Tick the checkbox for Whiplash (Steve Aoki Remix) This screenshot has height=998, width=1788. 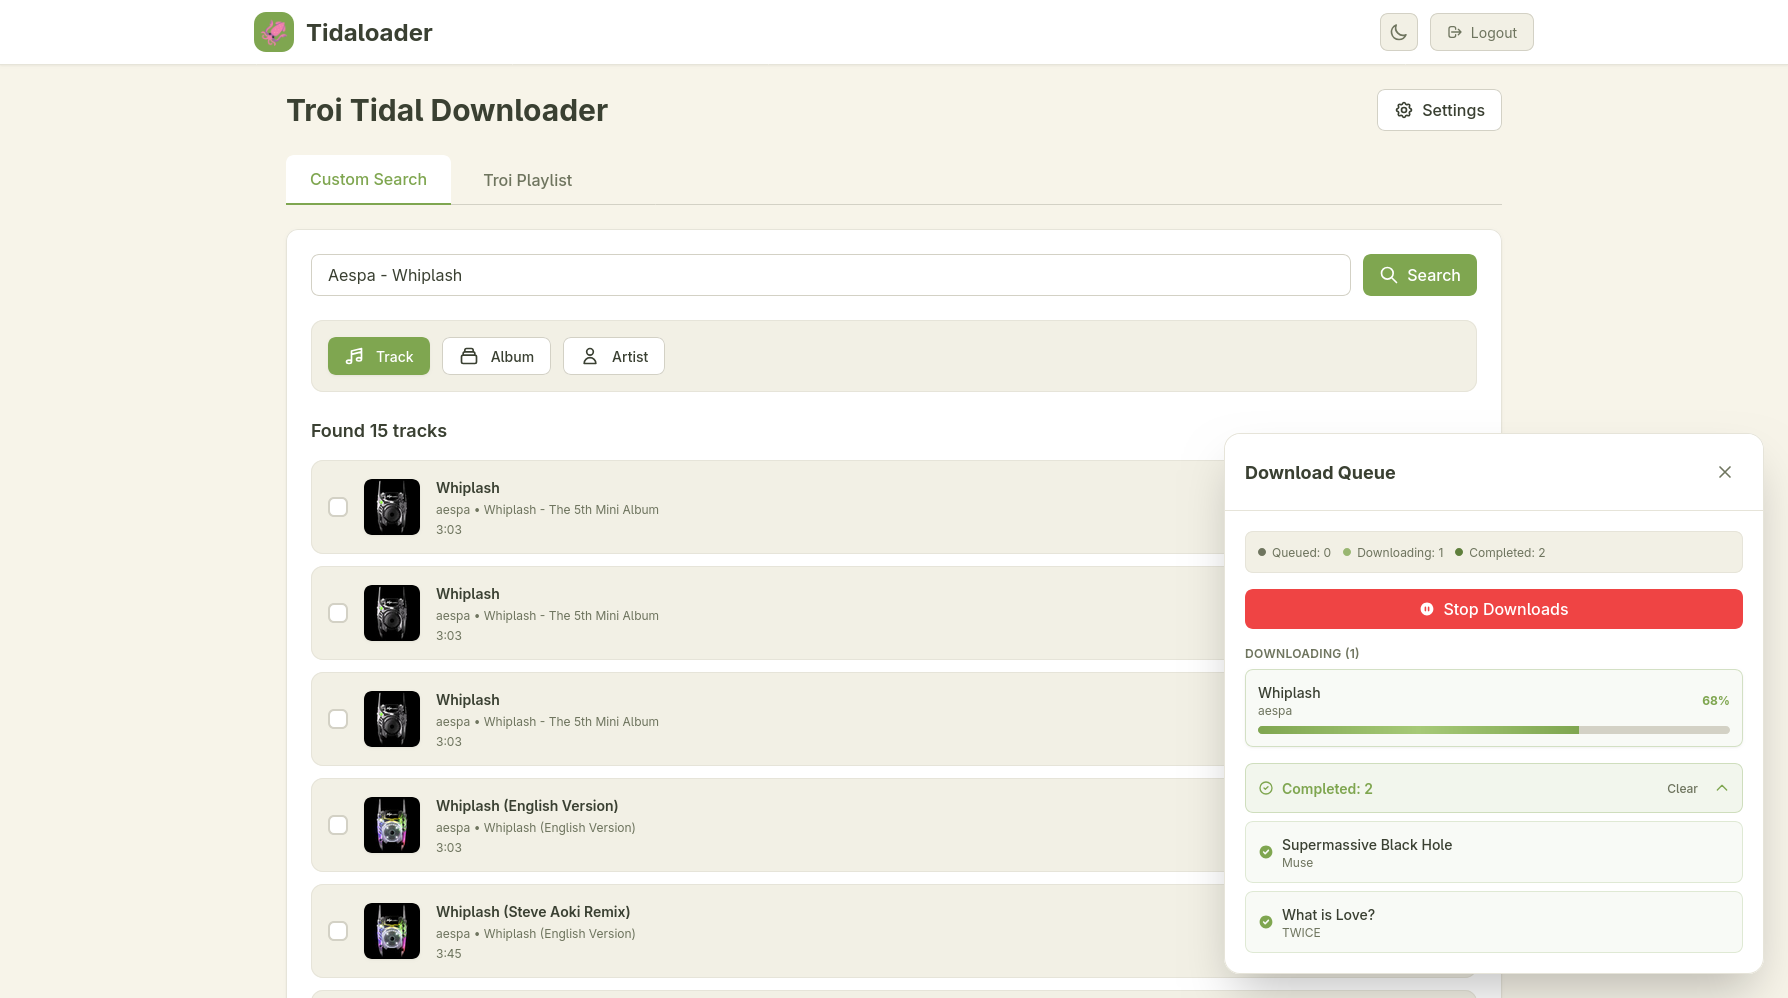click(338, 931)
